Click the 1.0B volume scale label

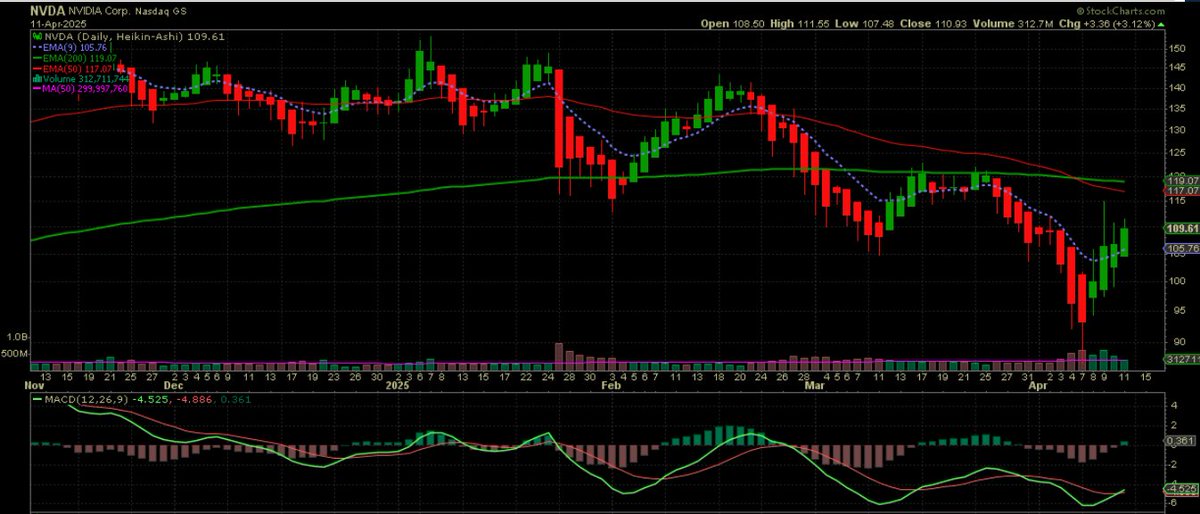click(15, 337)
